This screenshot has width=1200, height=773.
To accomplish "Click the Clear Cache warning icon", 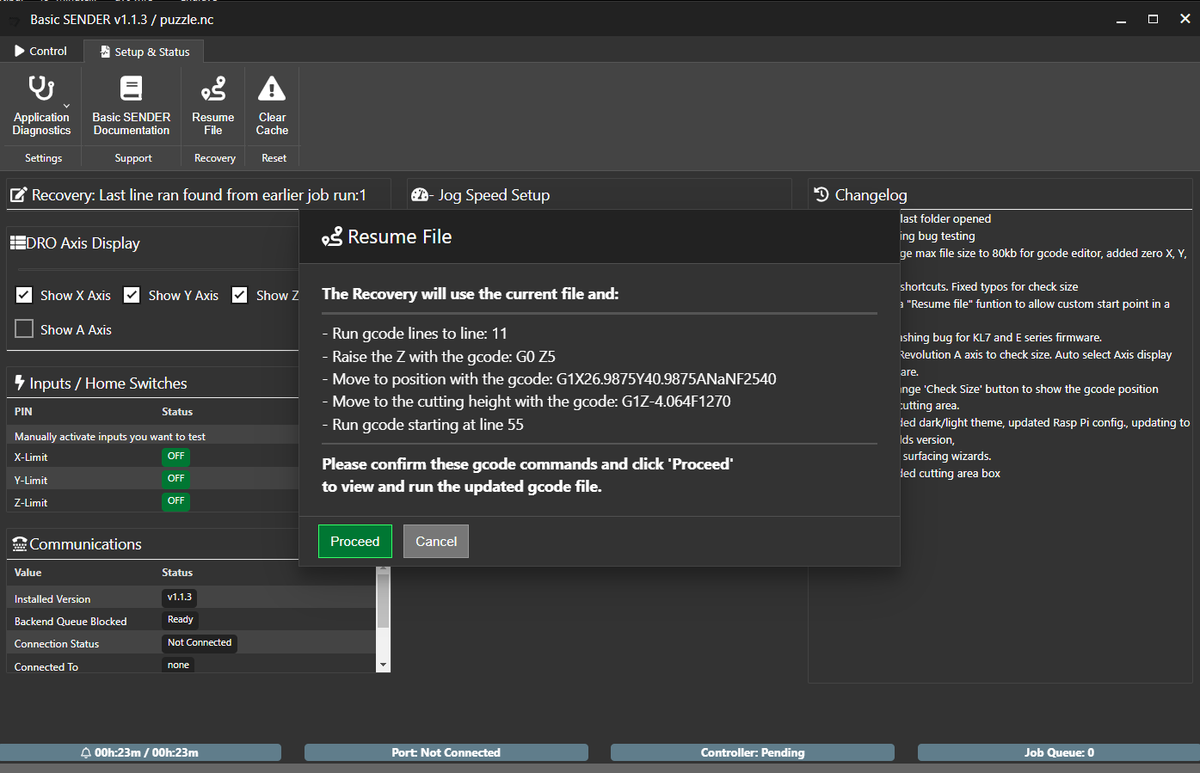I will click(x=271, y=88).
